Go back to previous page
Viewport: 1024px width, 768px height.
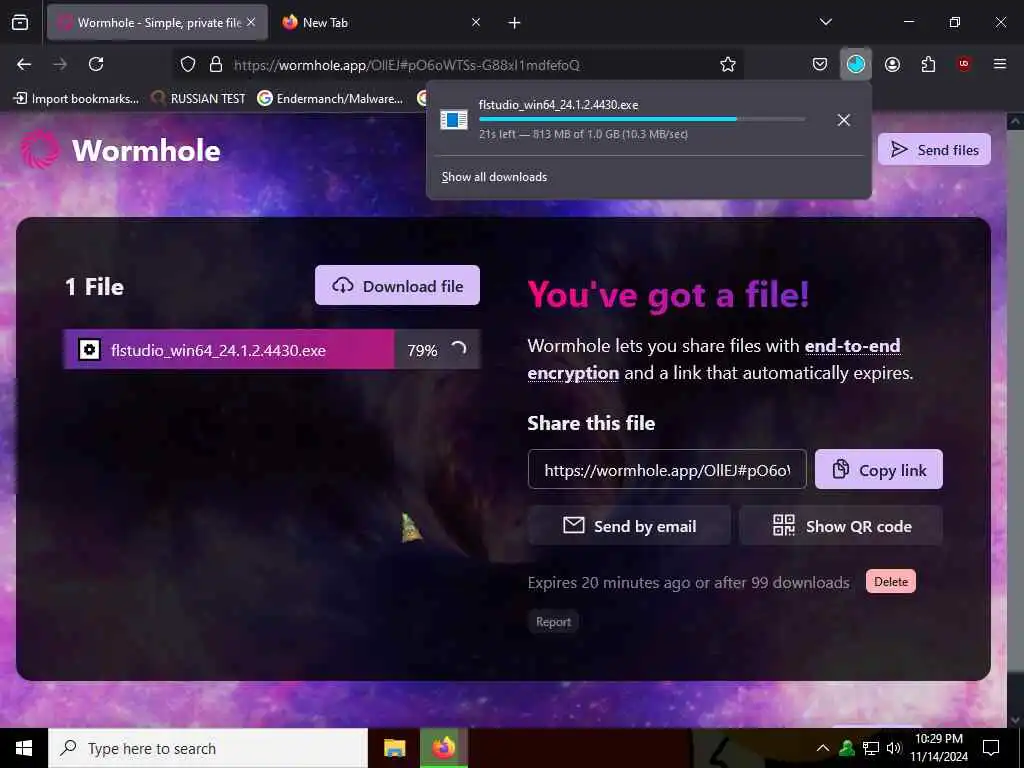tap(24, 64)
